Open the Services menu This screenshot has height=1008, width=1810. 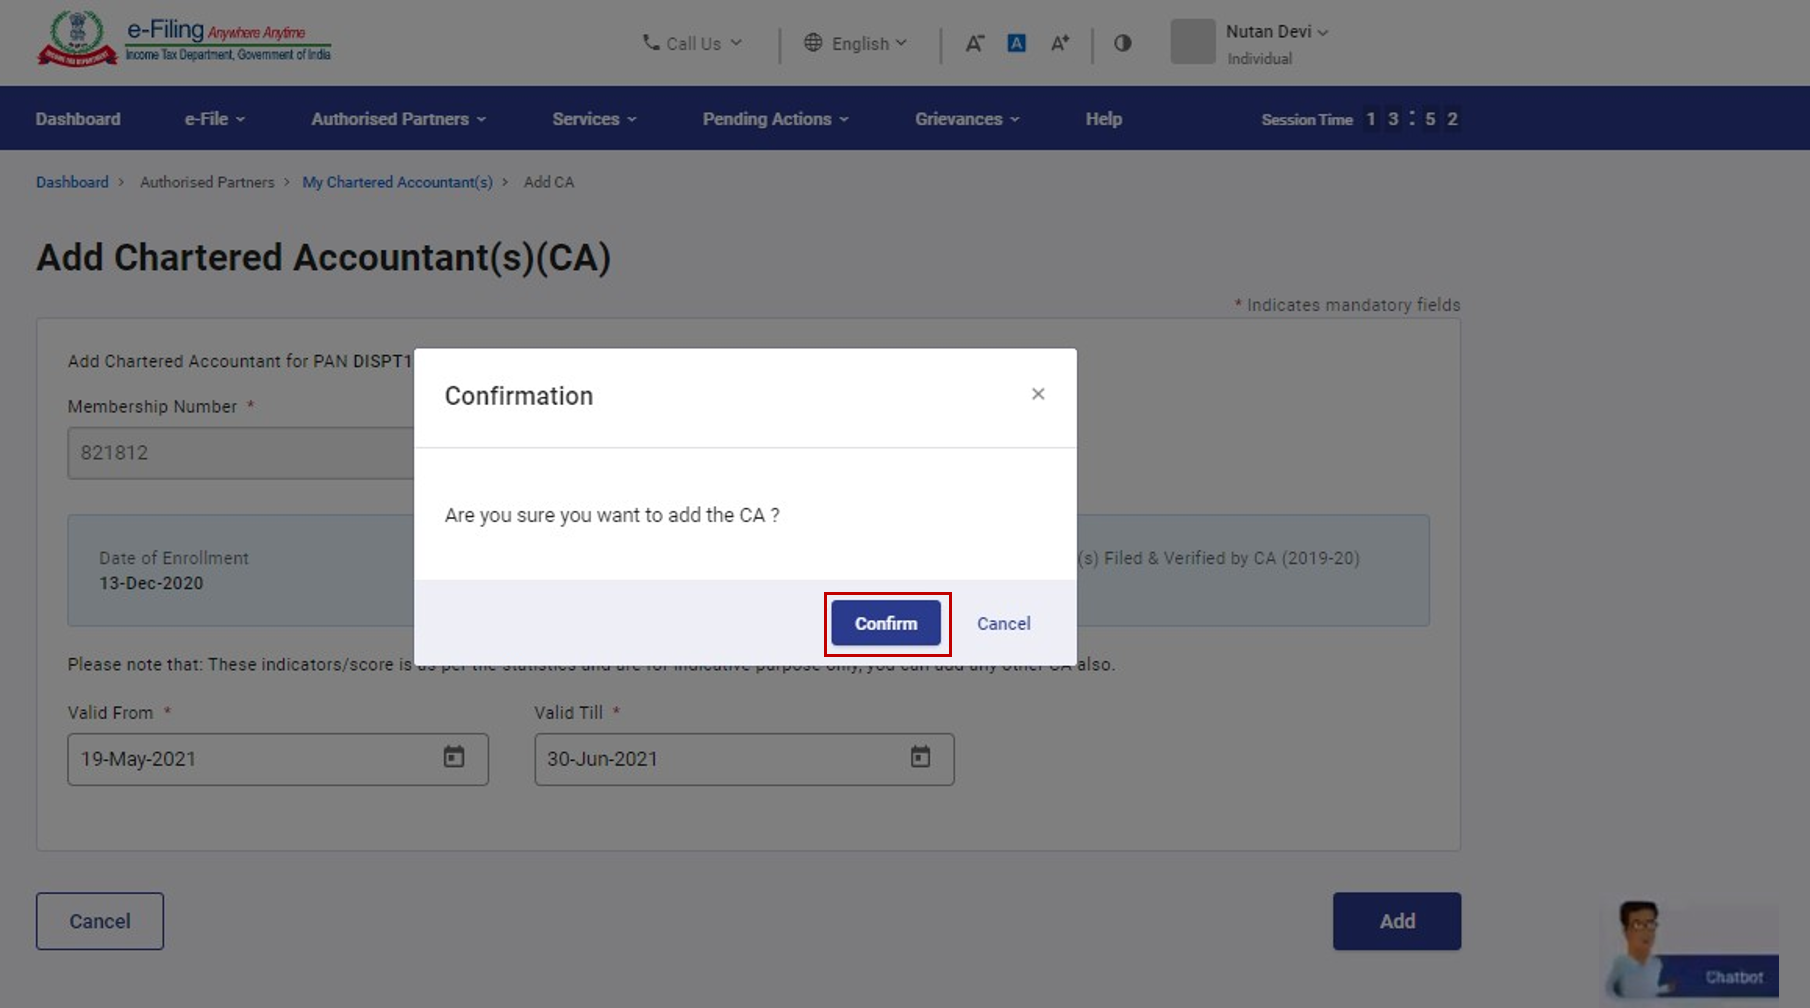tap(594, 119)
